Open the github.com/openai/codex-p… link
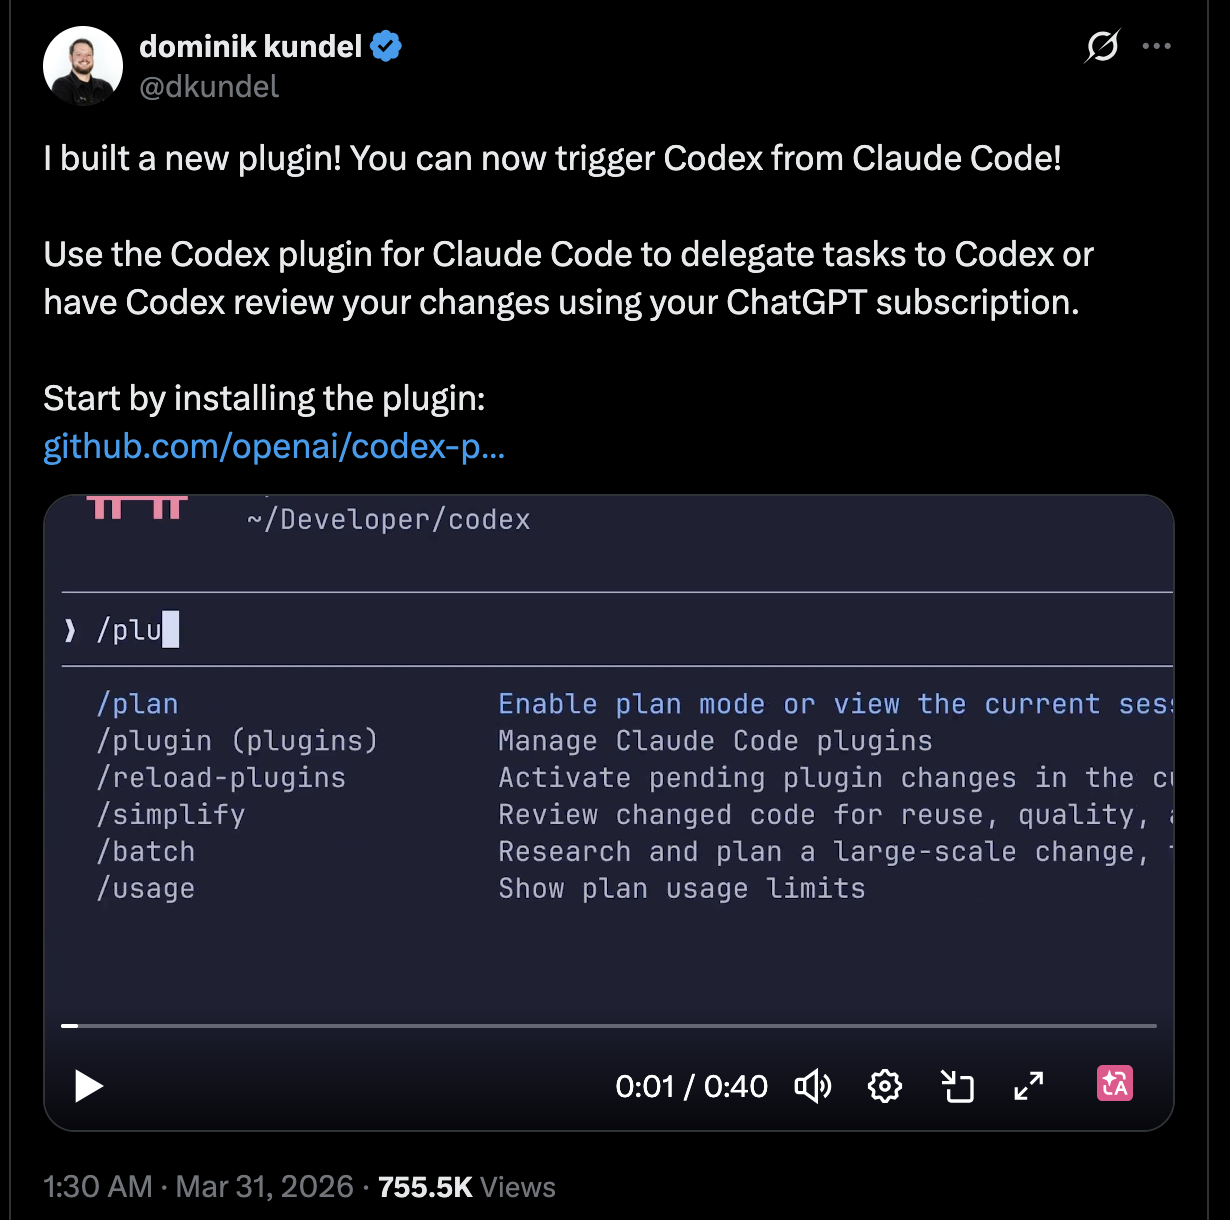1230x1220 pixels. point(274,446)
